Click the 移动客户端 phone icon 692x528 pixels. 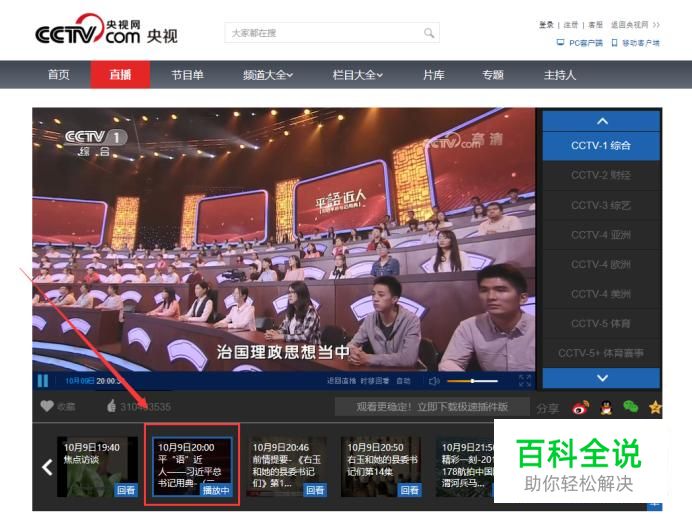614,43
